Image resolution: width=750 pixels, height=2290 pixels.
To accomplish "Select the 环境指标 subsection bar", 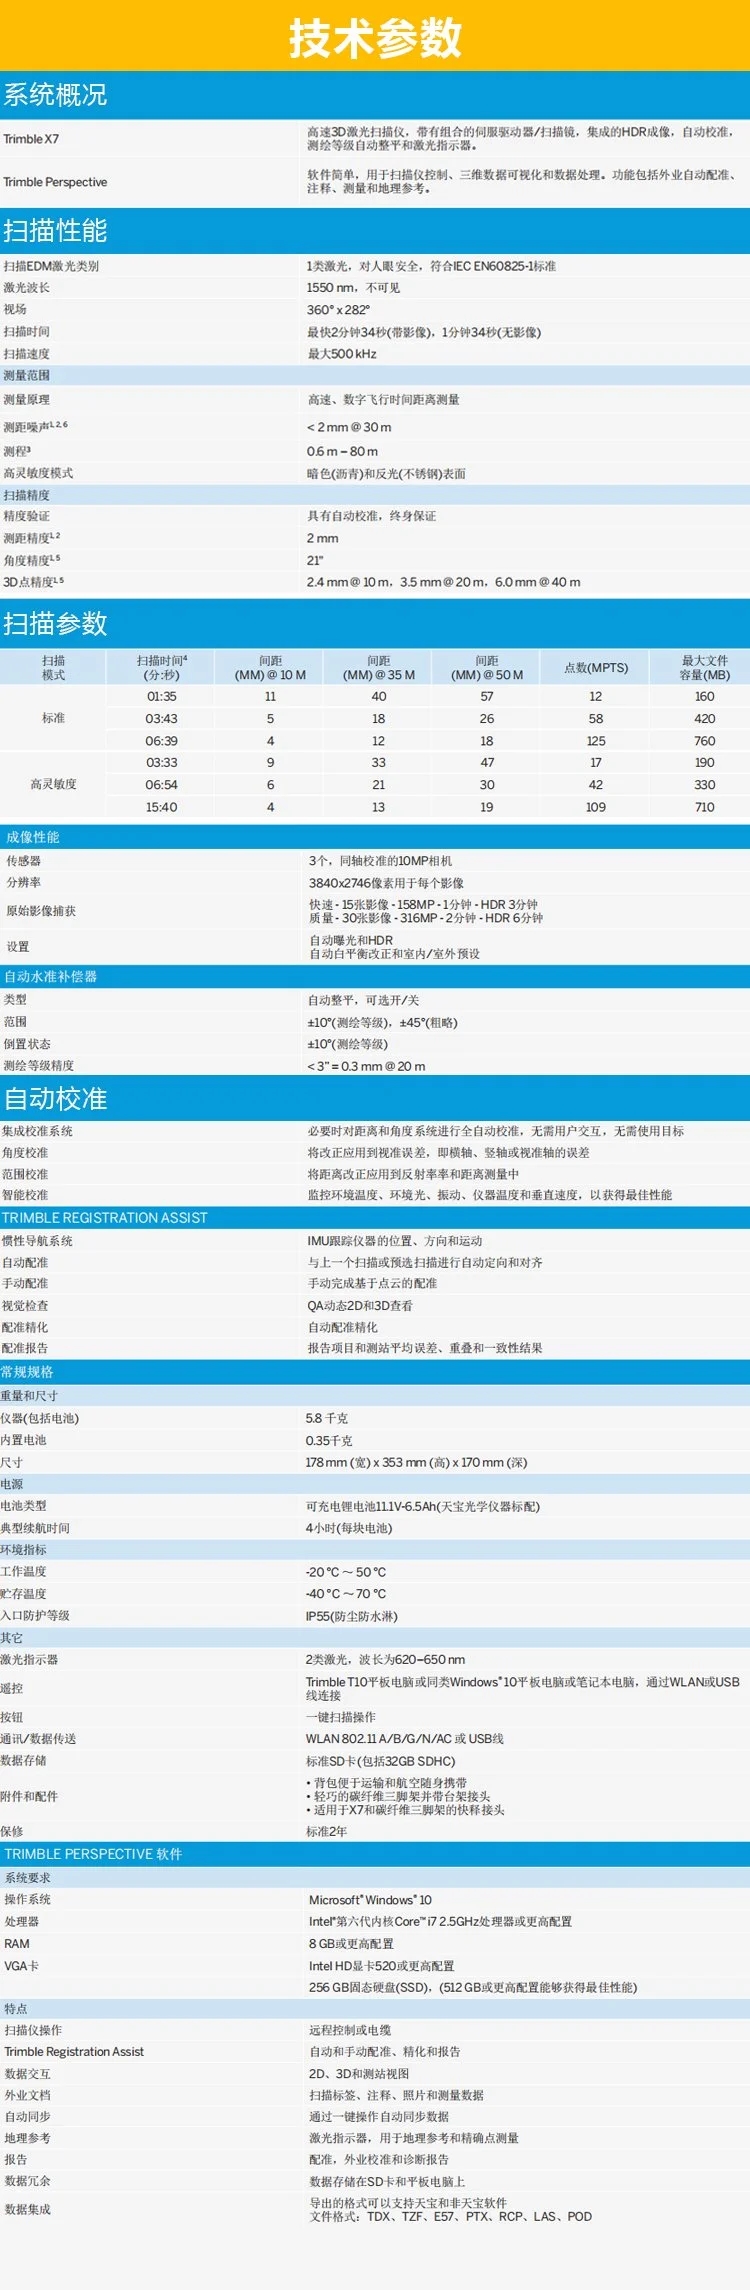I will (375, 1550).
